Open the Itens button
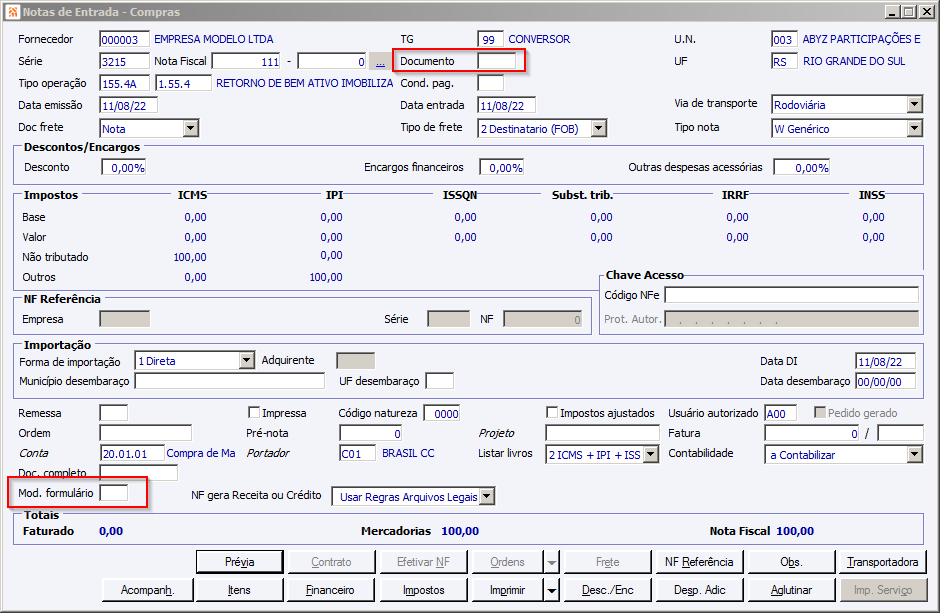The image size is (940, 613). tap(239, 590)
